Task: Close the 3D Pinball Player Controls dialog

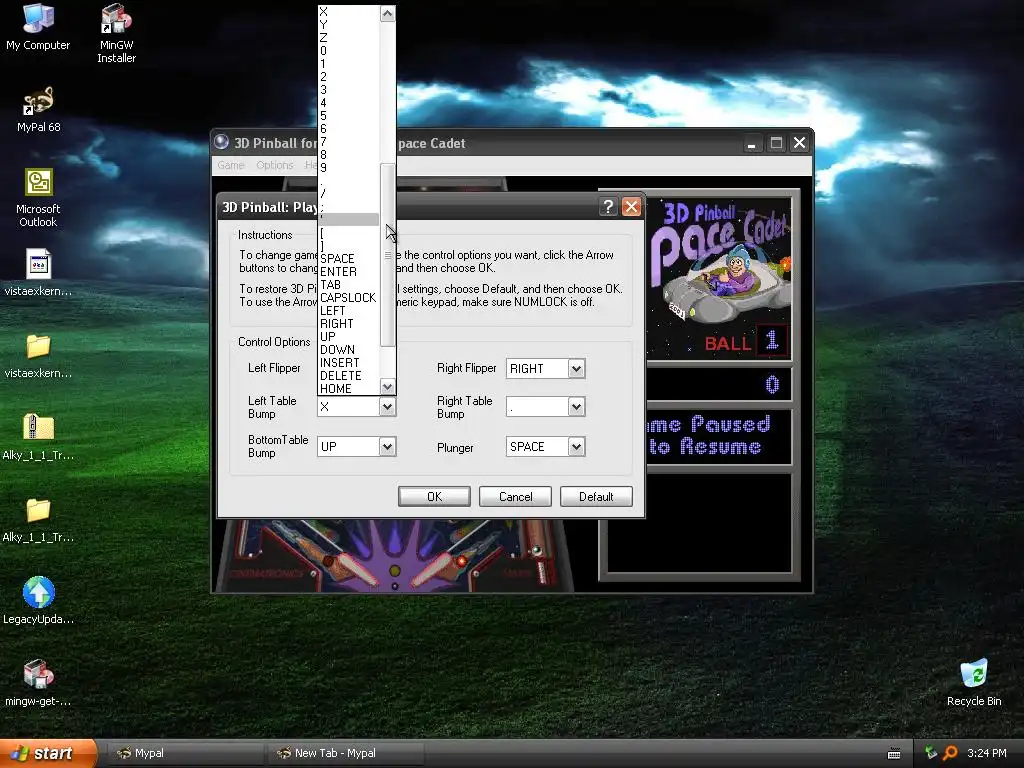Action: [x=631, y=207]
